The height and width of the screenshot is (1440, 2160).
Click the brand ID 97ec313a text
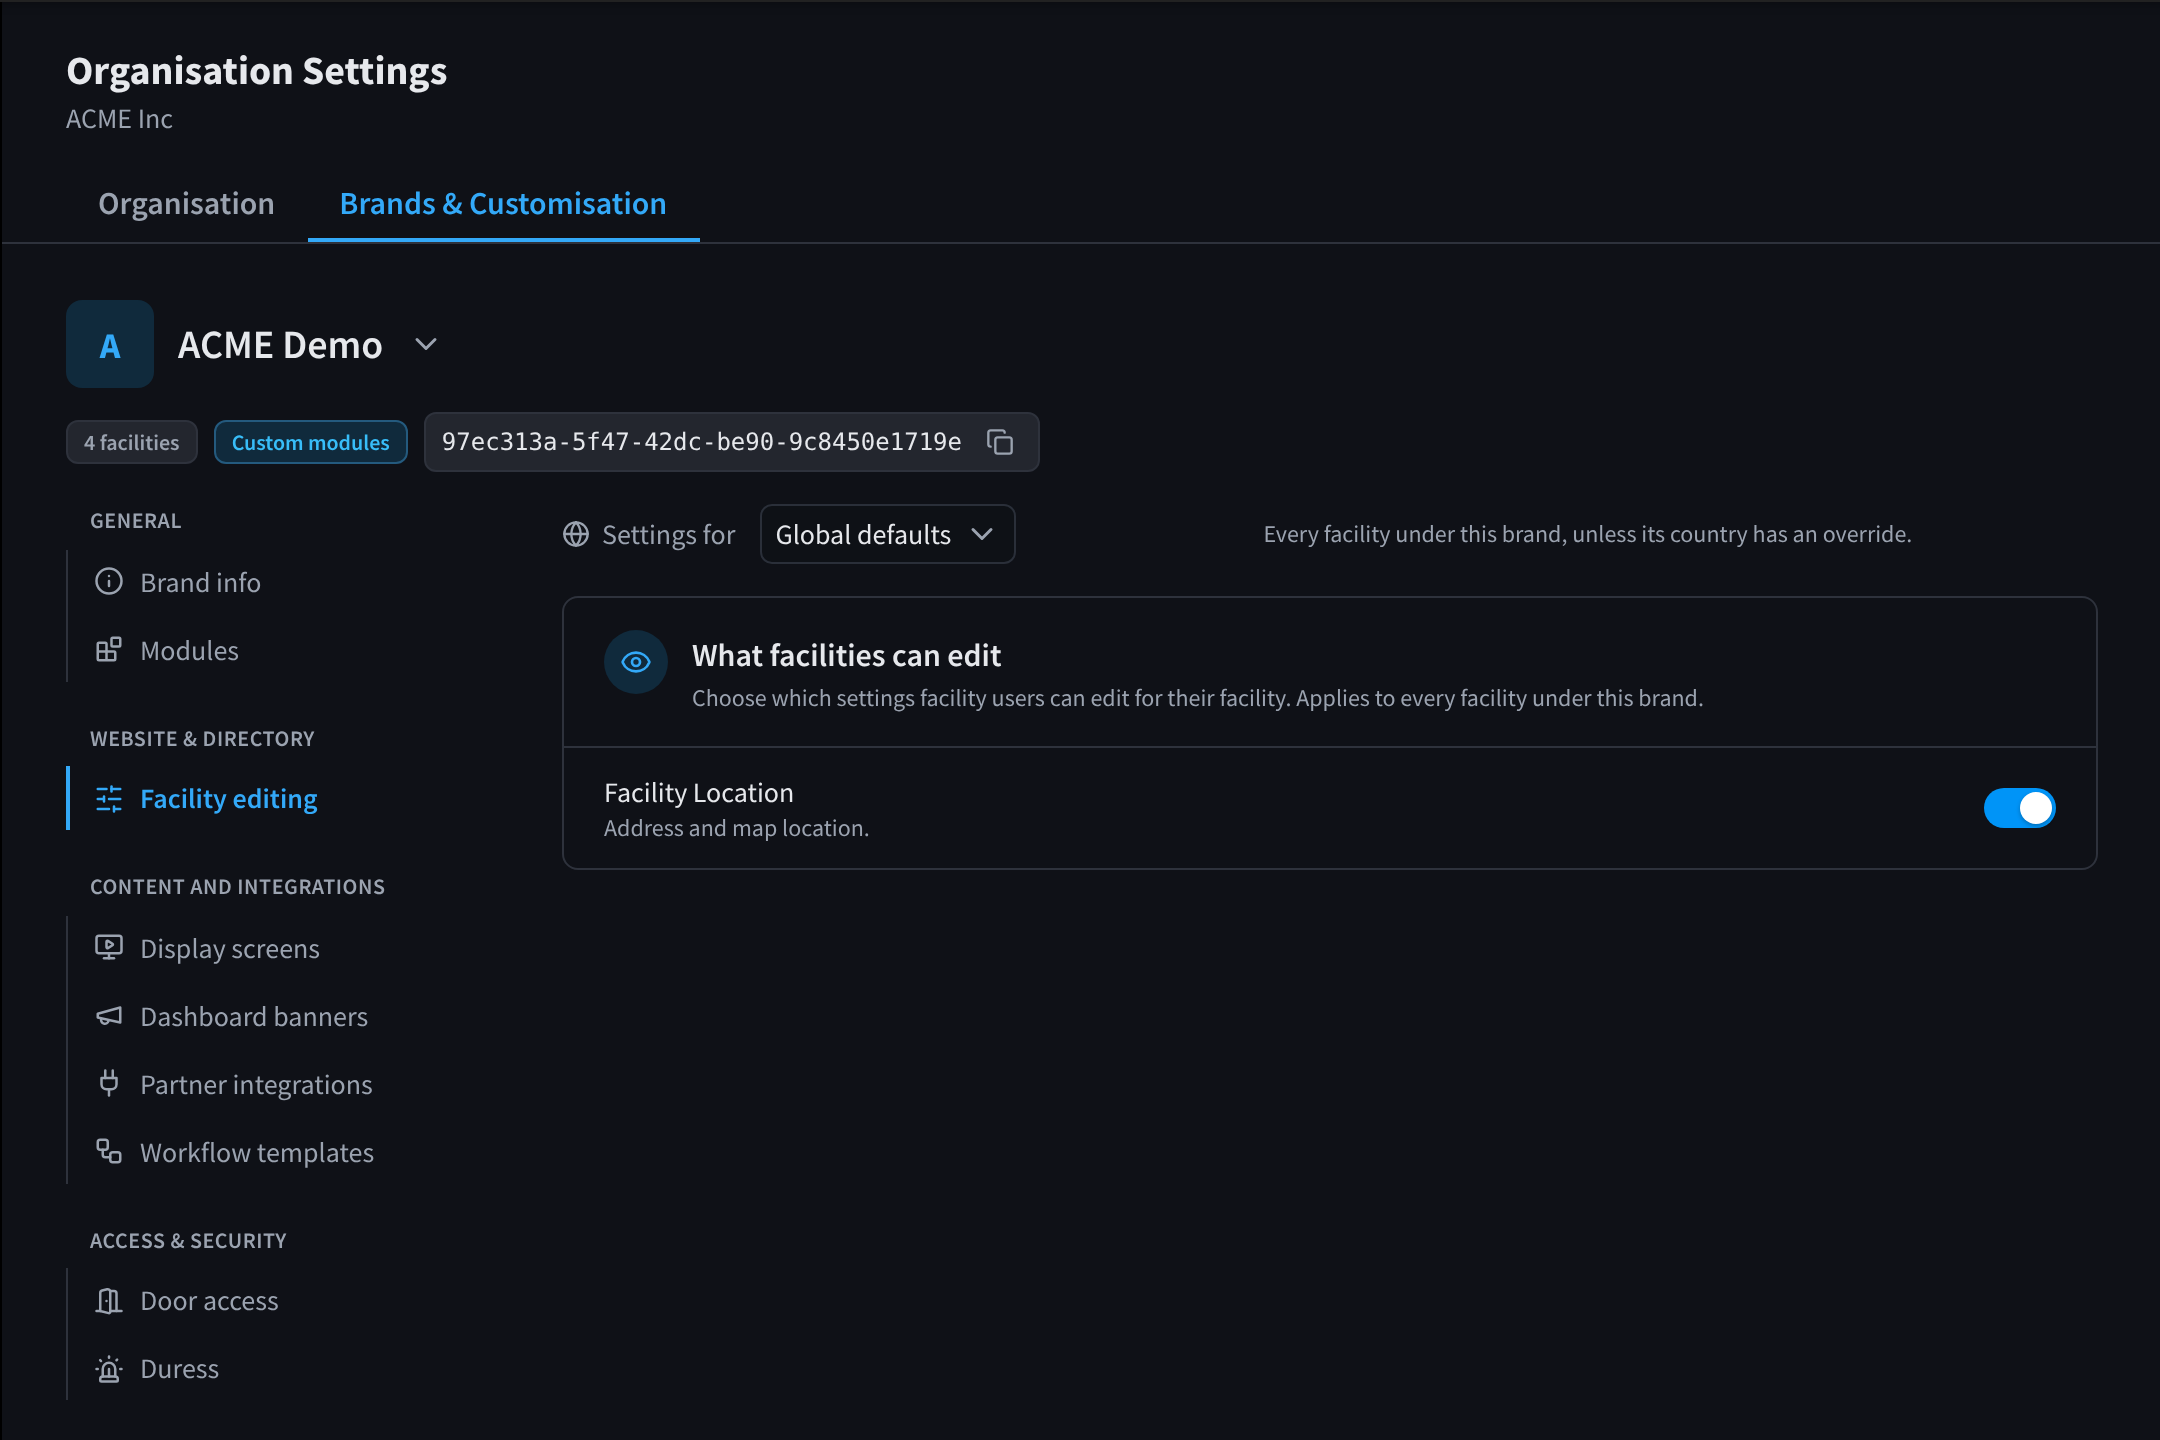(x=701, y=442)
